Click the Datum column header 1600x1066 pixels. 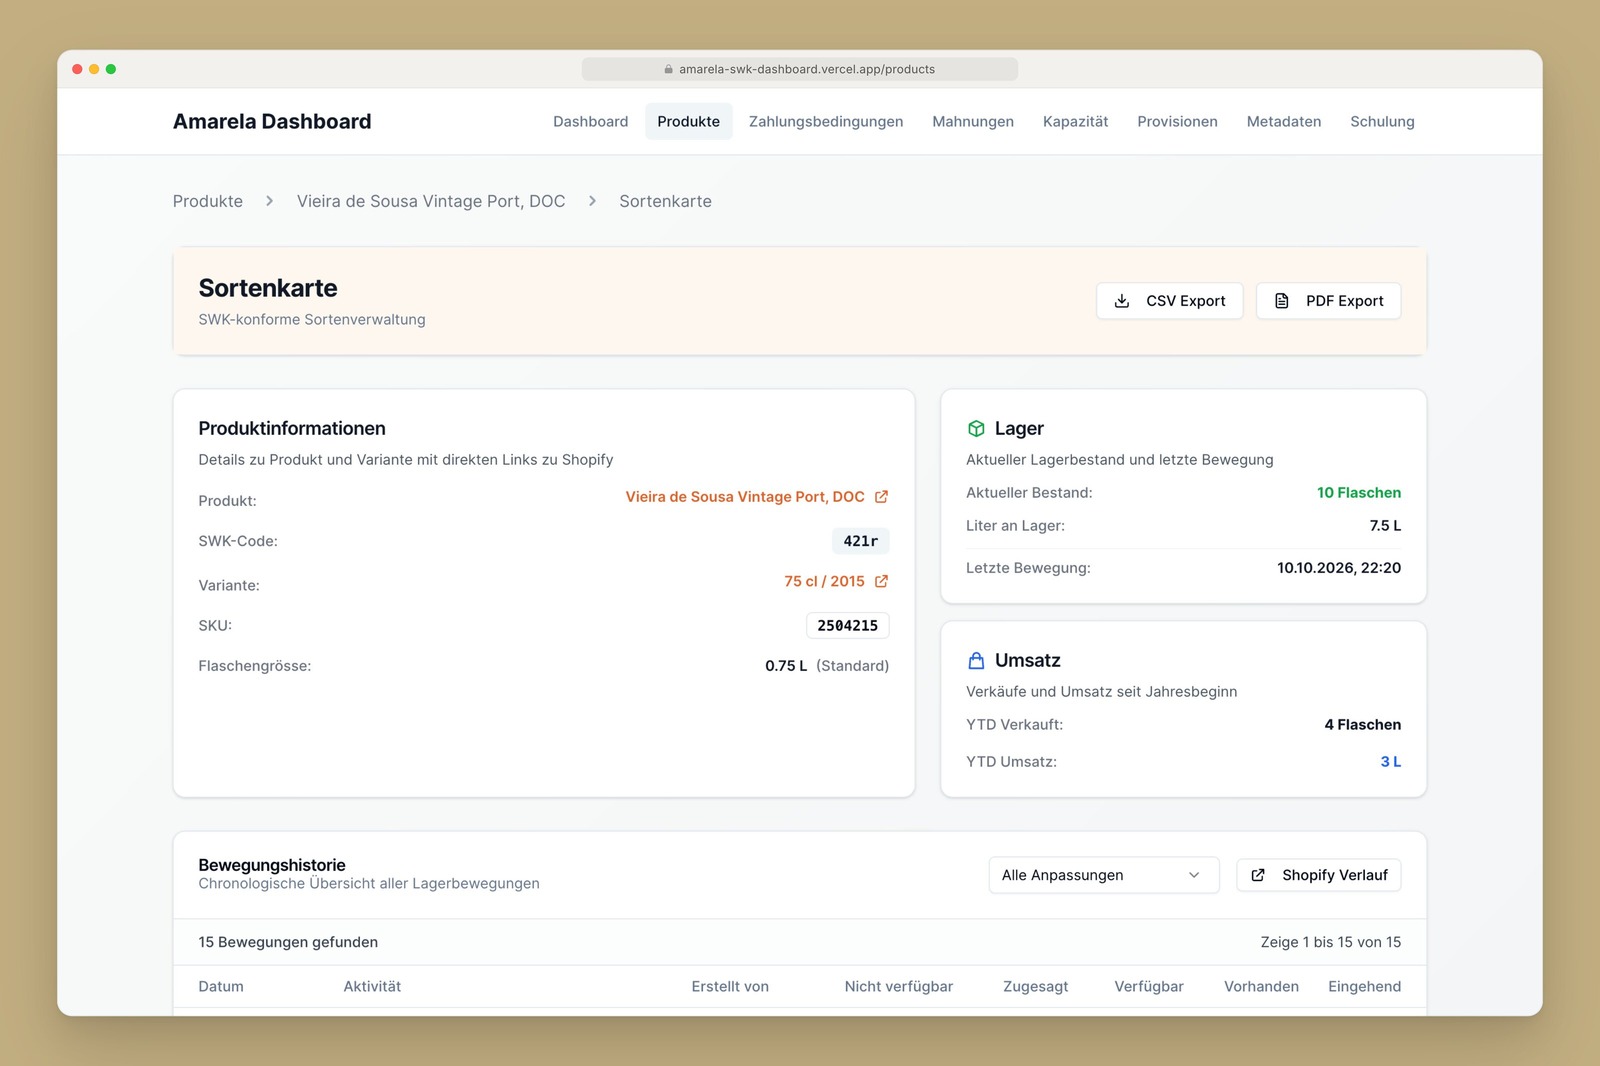[x=221, y=987]
